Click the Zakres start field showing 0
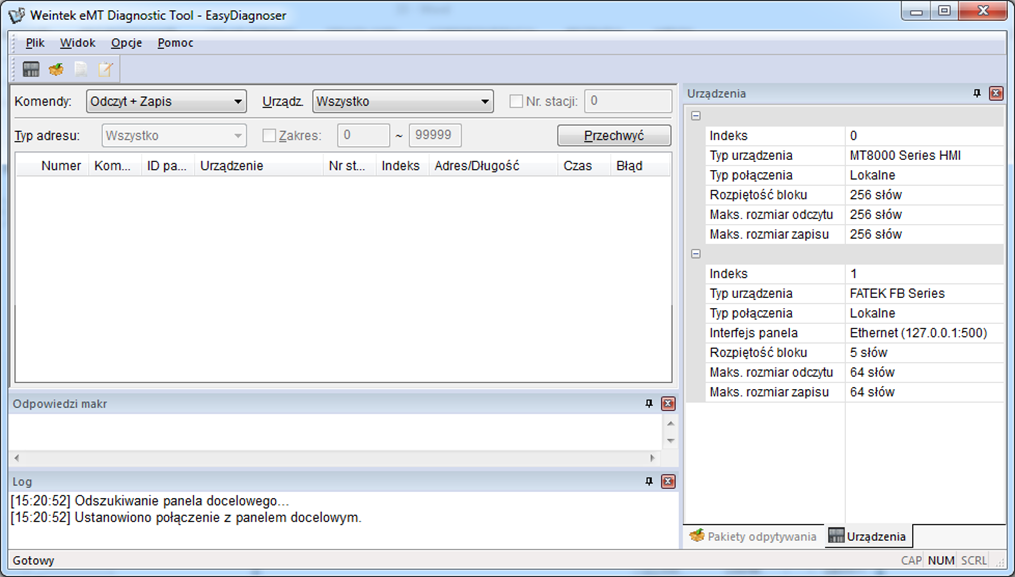1015x577 pixels. point(363,135)
